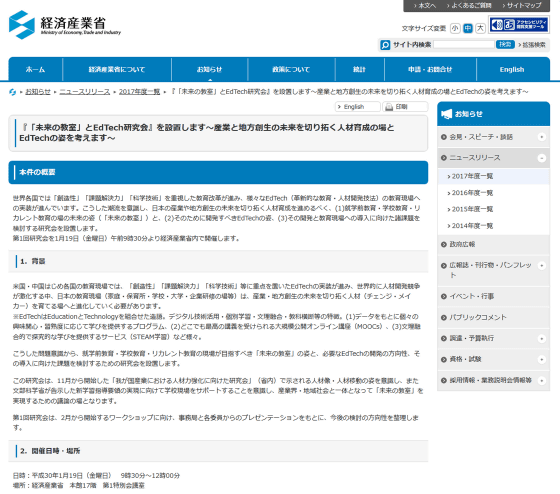Click the 2. 開催日時・場所 heading
Image resolution: width=560 pixels, height=494 pixels.
[x=218, y=451]
